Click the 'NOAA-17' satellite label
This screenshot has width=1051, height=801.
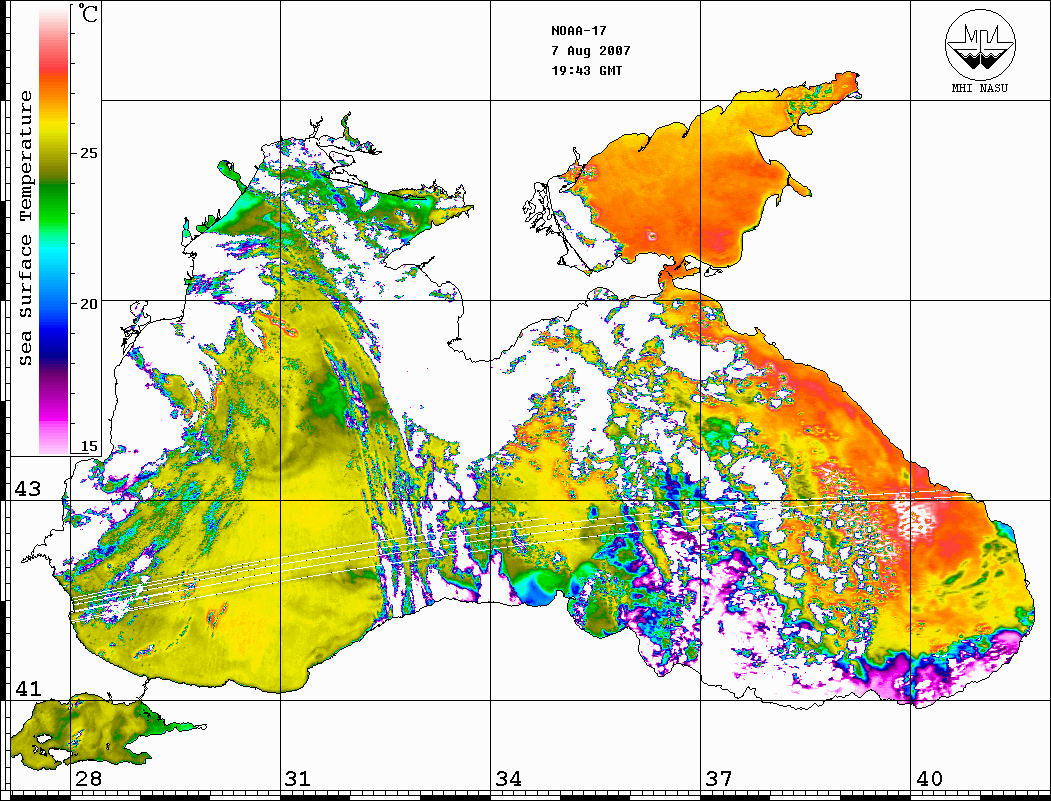point(578,31)
